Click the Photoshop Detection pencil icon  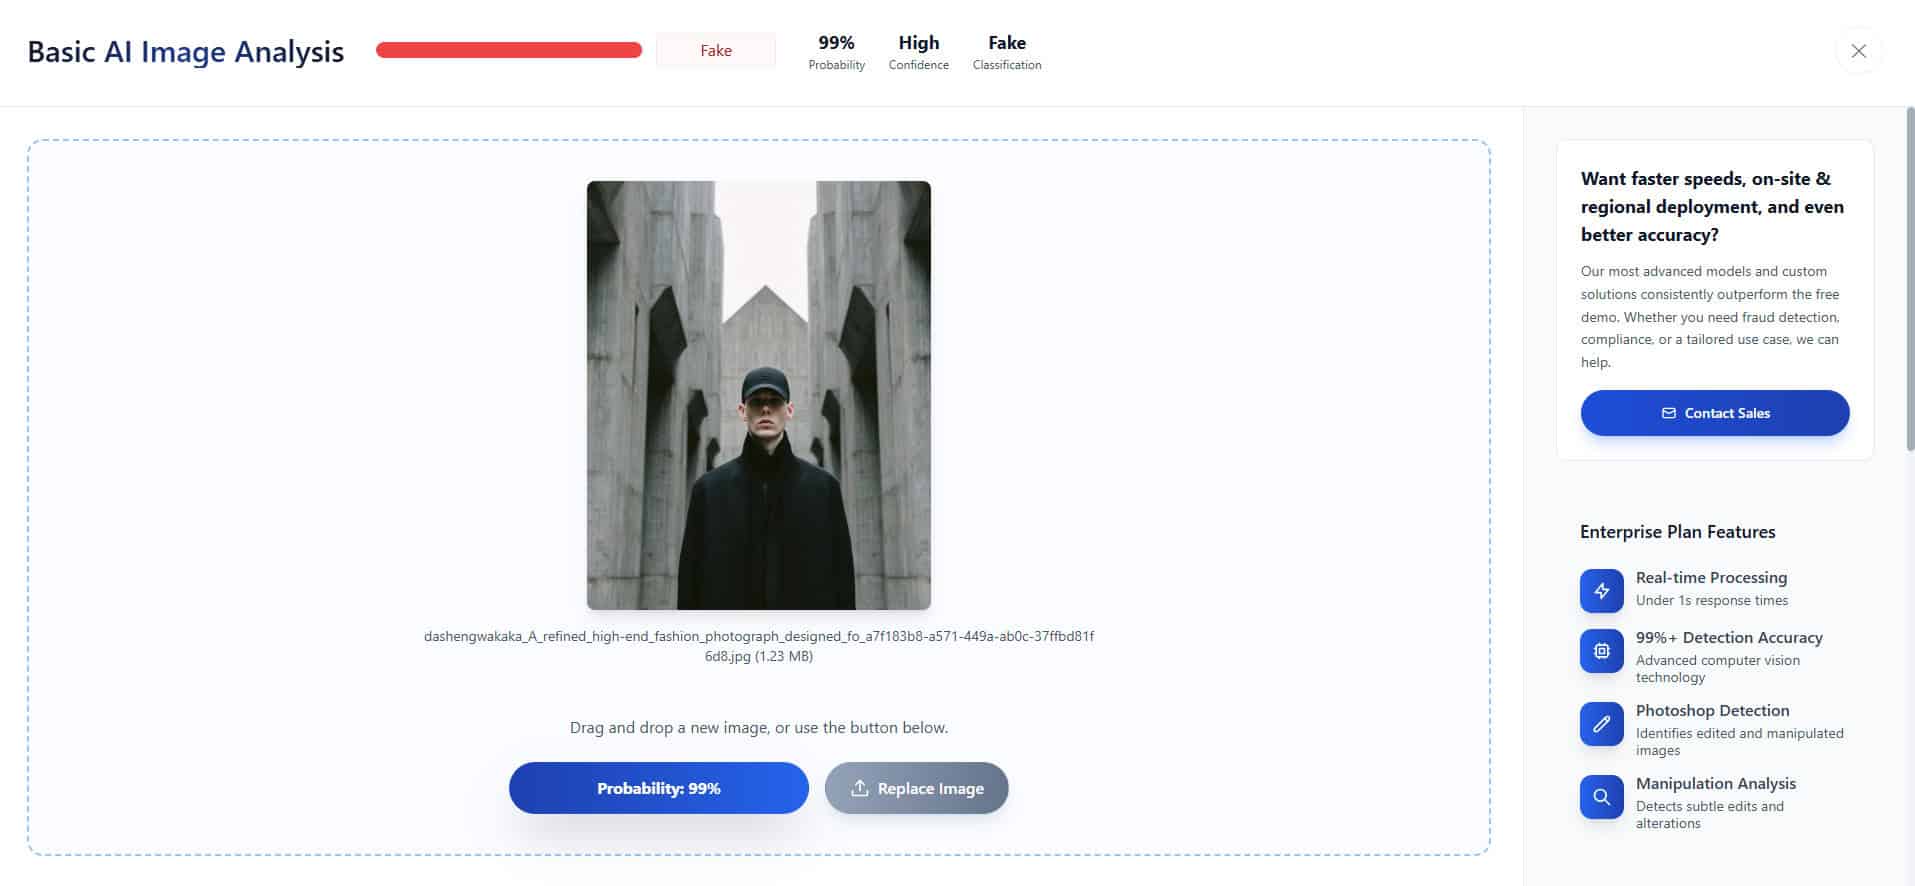1601,724
